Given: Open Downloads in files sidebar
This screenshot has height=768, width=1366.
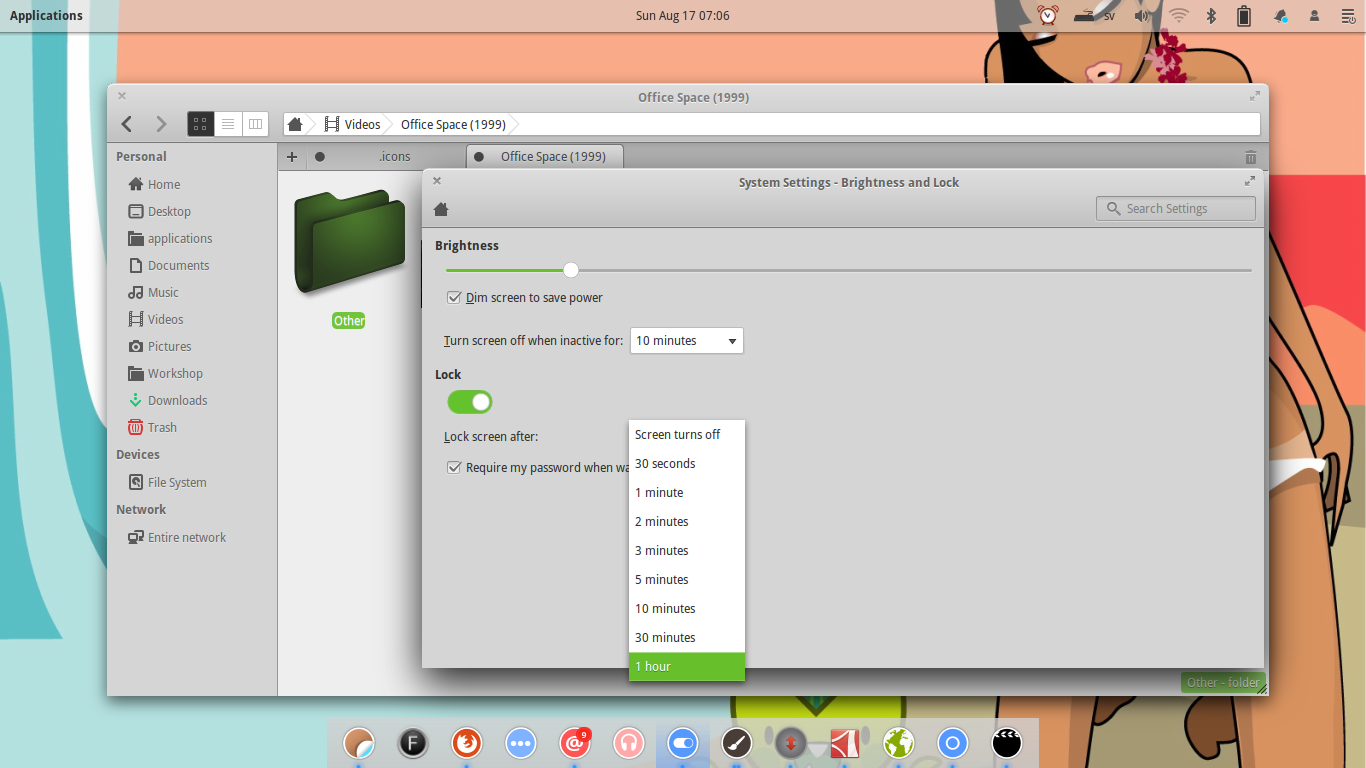Looking at the screenshot, I should tap(177, 400).
